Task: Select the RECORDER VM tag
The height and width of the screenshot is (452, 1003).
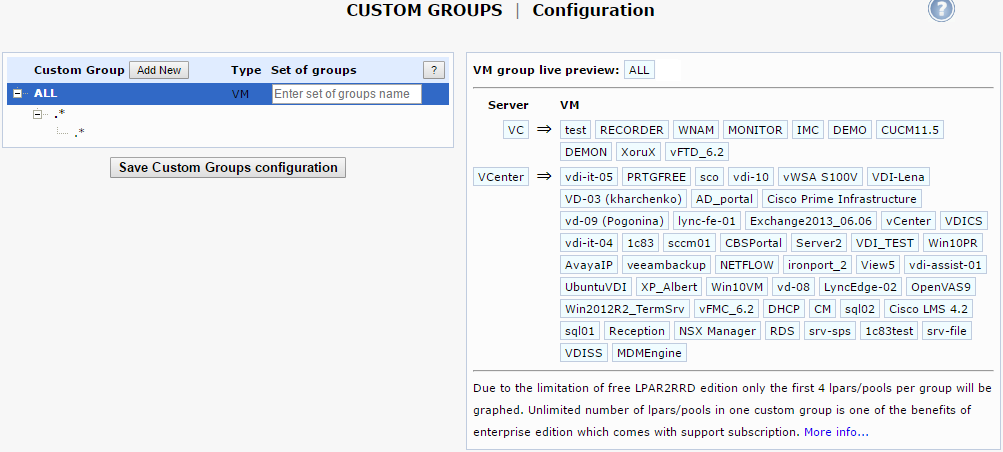Action: coord(632,130)
